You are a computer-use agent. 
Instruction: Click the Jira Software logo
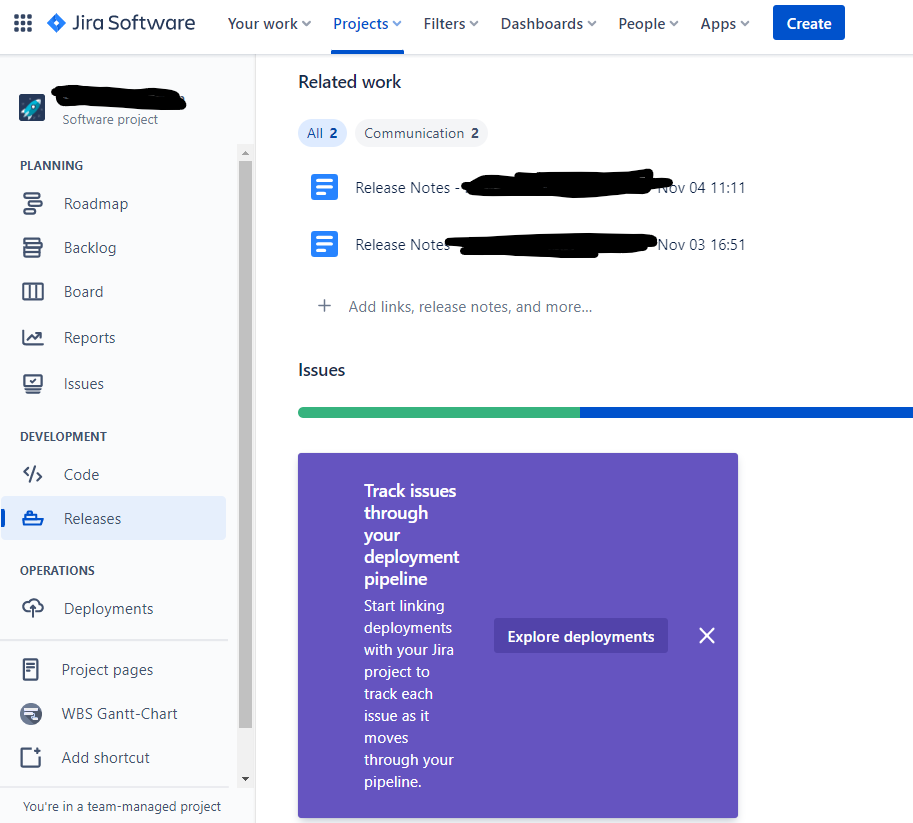tap(121, 23)
